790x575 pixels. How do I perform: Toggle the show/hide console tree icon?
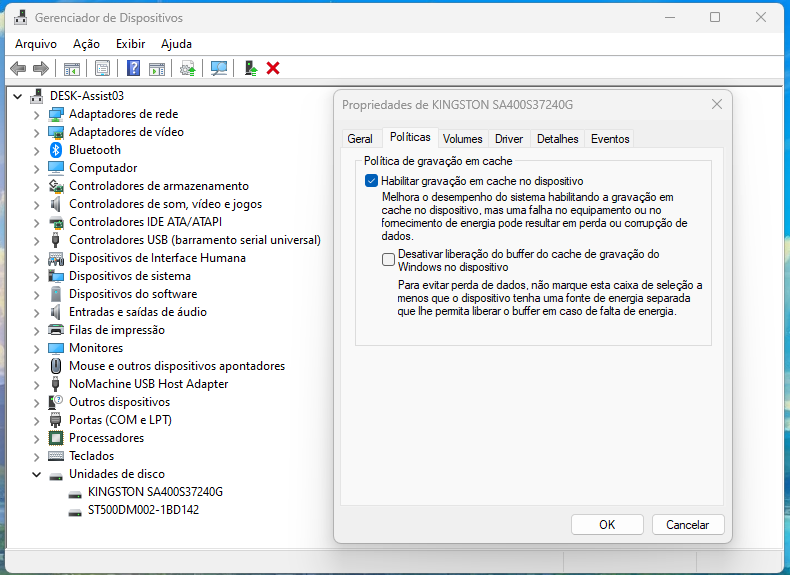72,69
